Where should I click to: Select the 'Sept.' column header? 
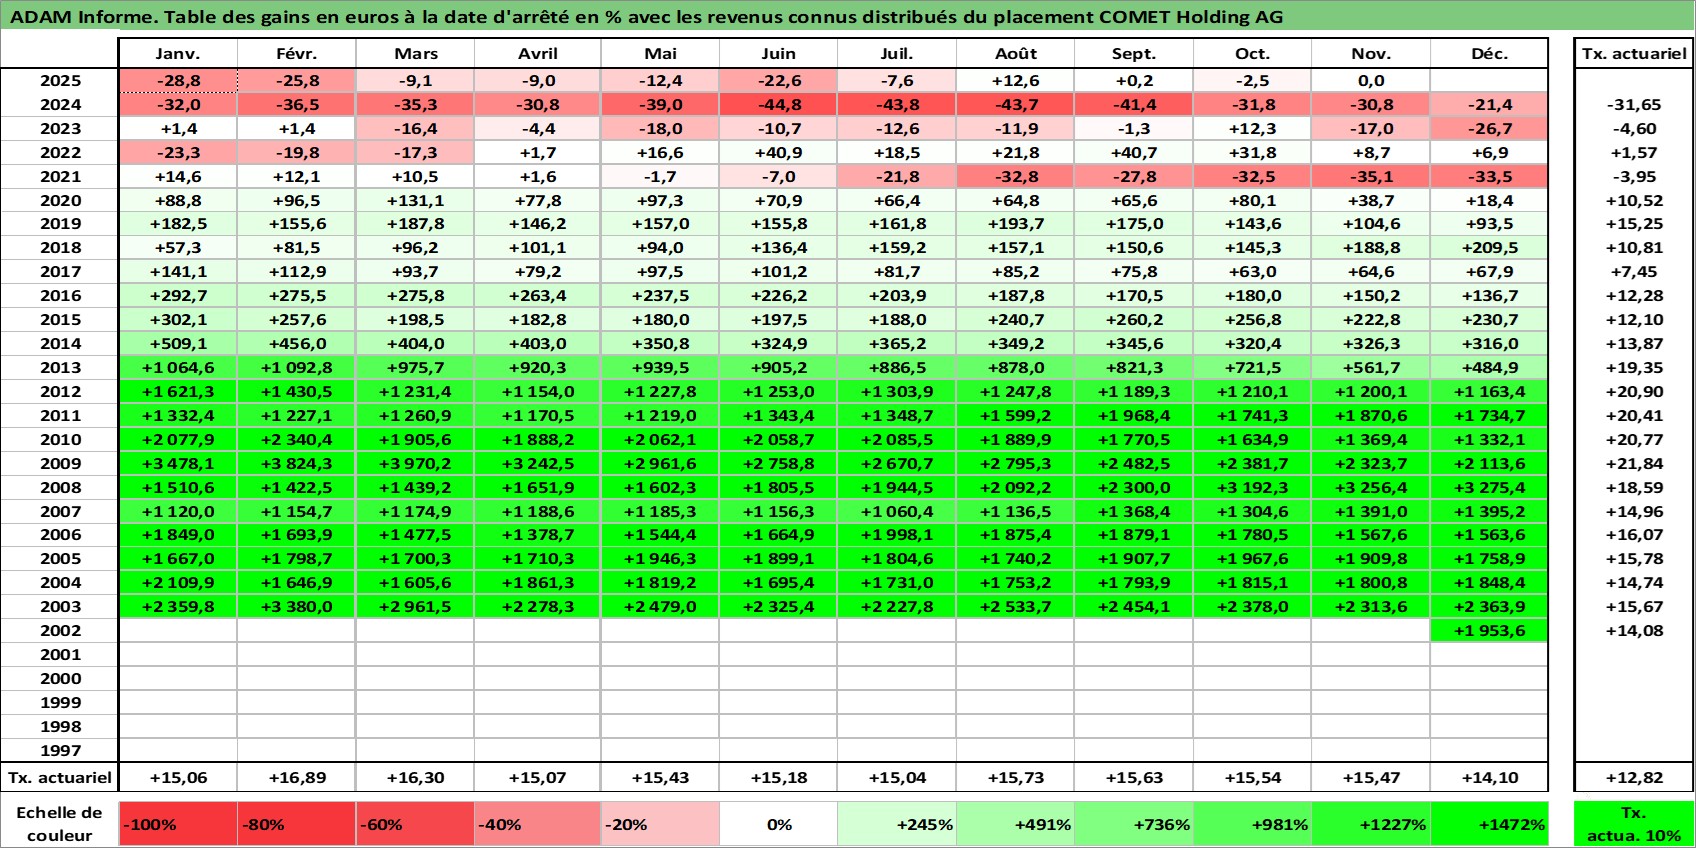(x=1134, y=54)
